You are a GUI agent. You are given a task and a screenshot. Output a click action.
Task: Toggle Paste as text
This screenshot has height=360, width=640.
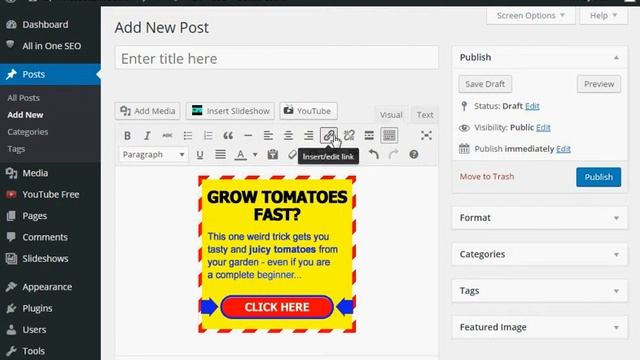point(273,155)
